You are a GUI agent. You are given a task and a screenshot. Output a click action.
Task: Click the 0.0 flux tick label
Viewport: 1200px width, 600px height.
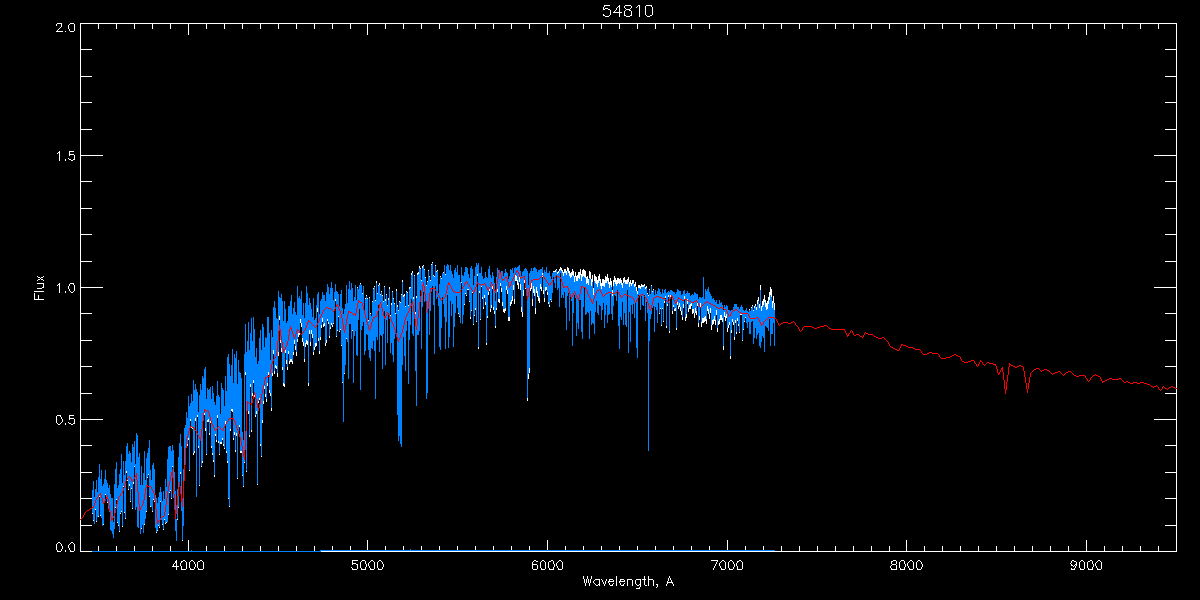pos(65,548)
